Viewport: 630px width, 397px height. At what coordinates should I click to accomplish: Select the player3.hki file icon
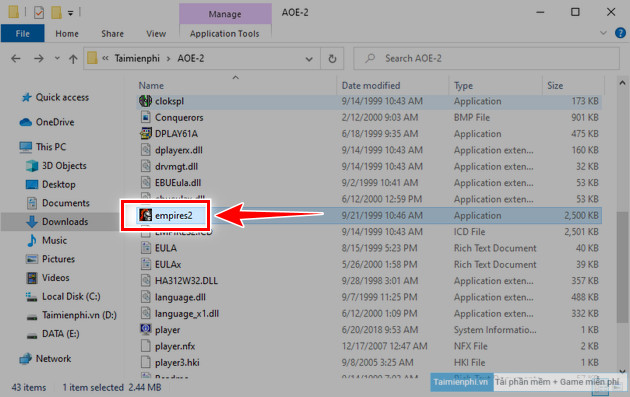click(x=145, y=362)
